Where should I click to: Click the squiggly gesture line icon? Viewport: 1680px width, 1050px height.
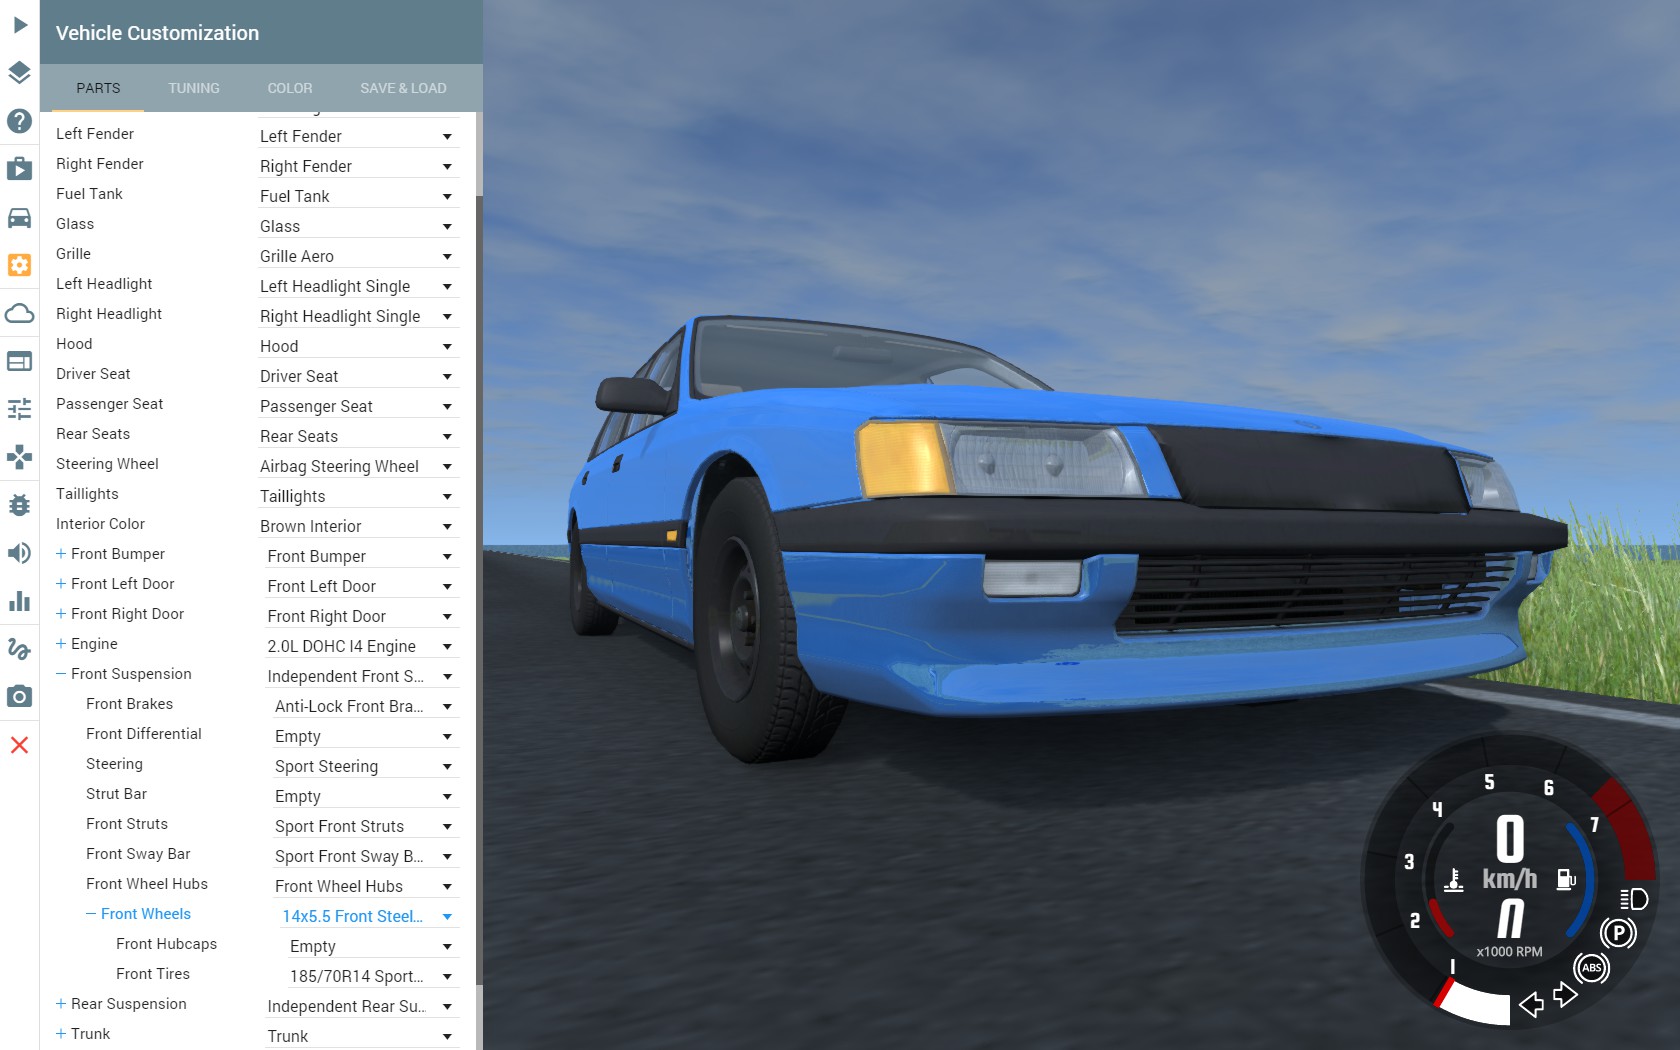pyautogui.click(x=19, y=649)
